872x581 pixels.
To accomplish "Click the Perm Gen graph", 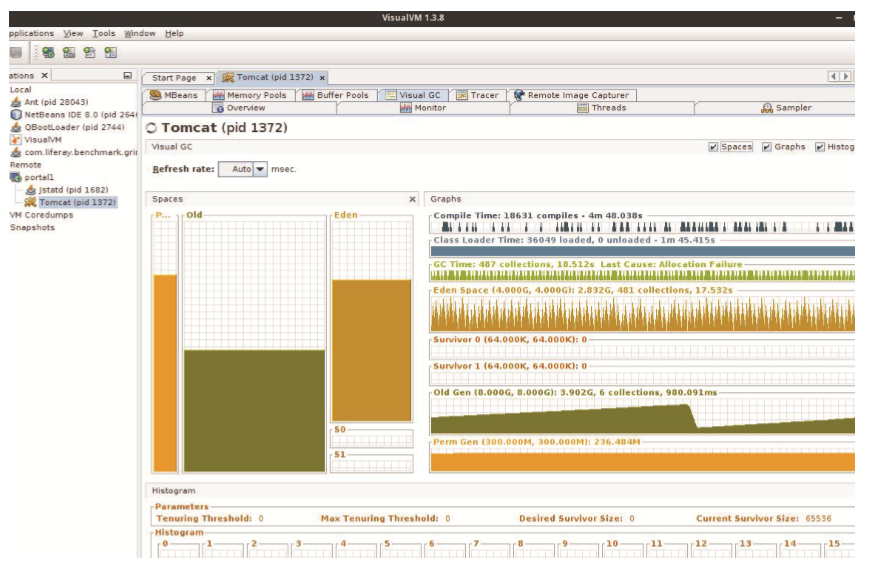I will [x=642, y=461].
